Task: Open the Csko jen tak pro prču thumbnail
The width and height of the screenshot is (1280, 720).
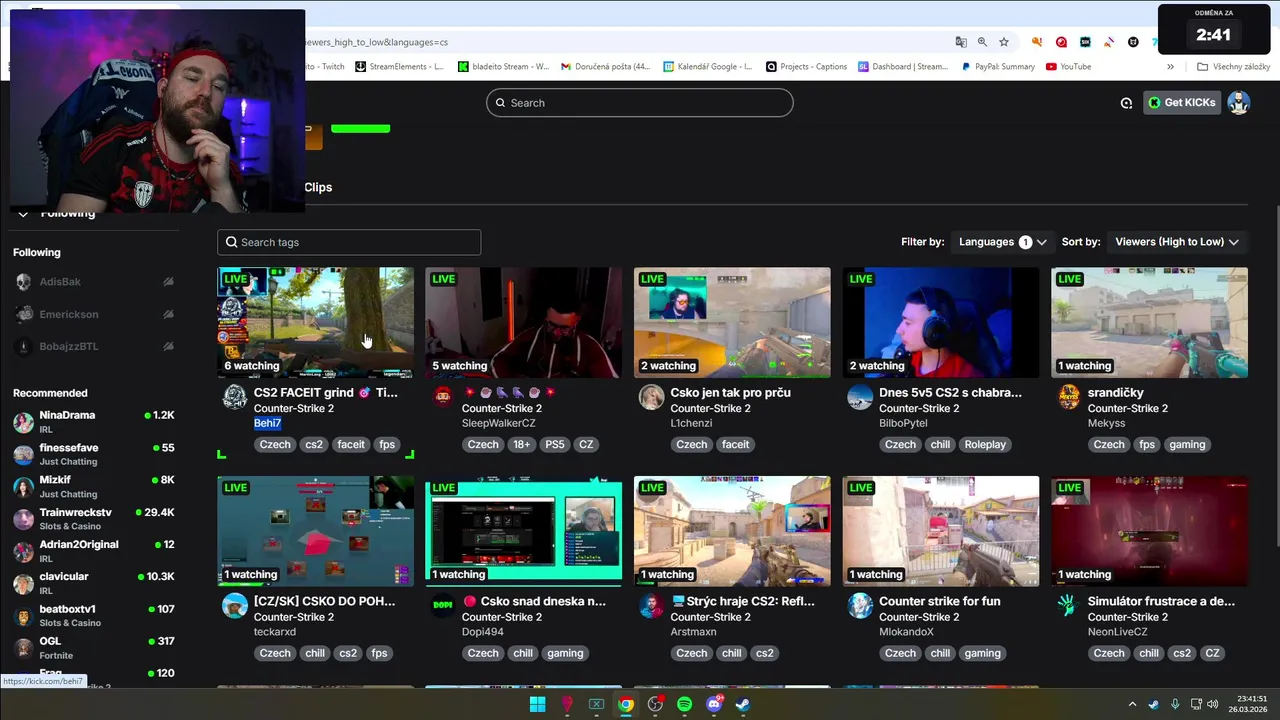Action: pyautogui.click(x=732, y=322)
